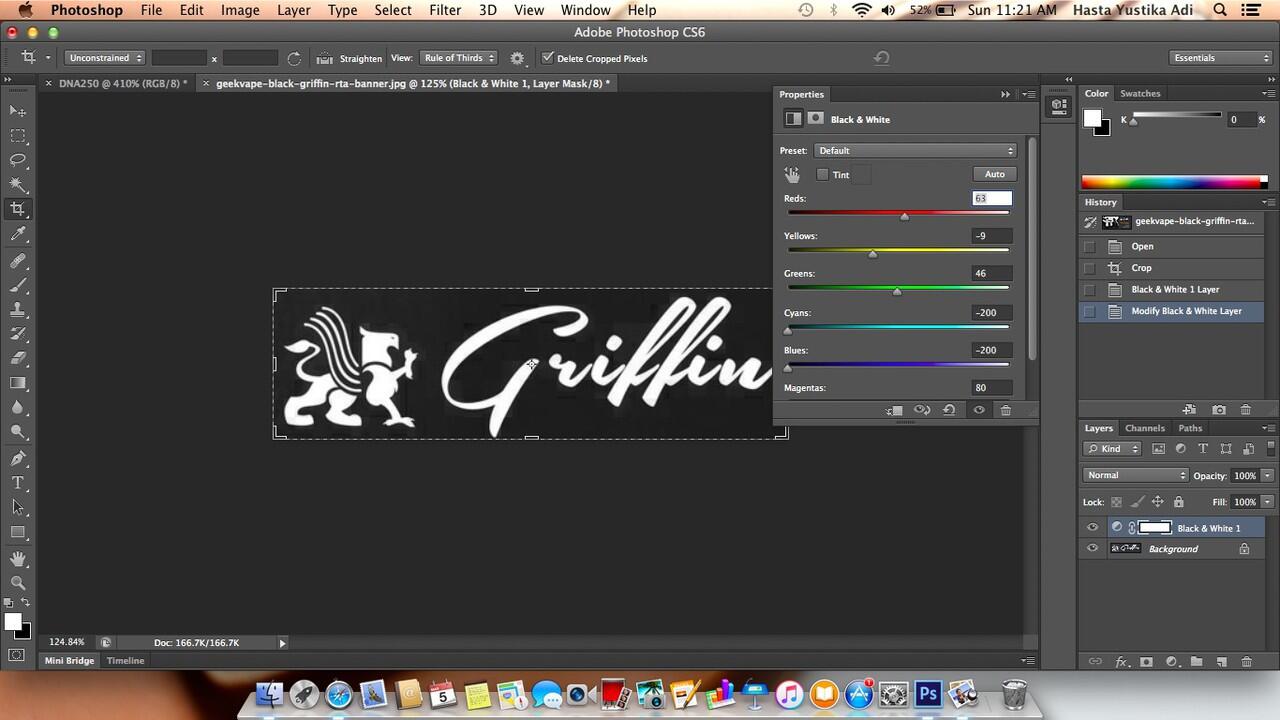The height and width of the screenshot is (720, 1280).
Task: Delete adjustment layer via Properties trash icon
Action: 1006,410
